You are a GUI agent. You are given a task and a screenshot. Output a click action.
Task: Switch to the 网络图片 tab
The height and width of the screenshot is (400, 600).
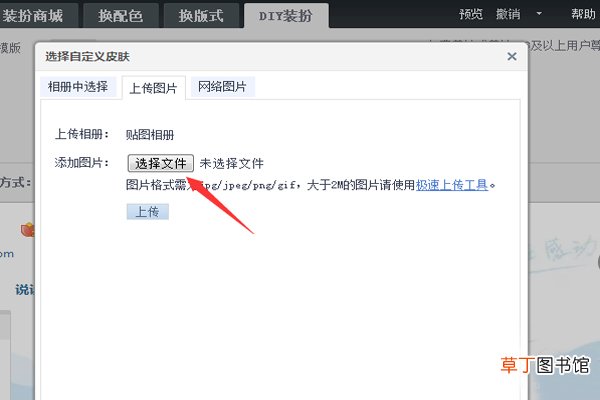[x=222, y=87]
